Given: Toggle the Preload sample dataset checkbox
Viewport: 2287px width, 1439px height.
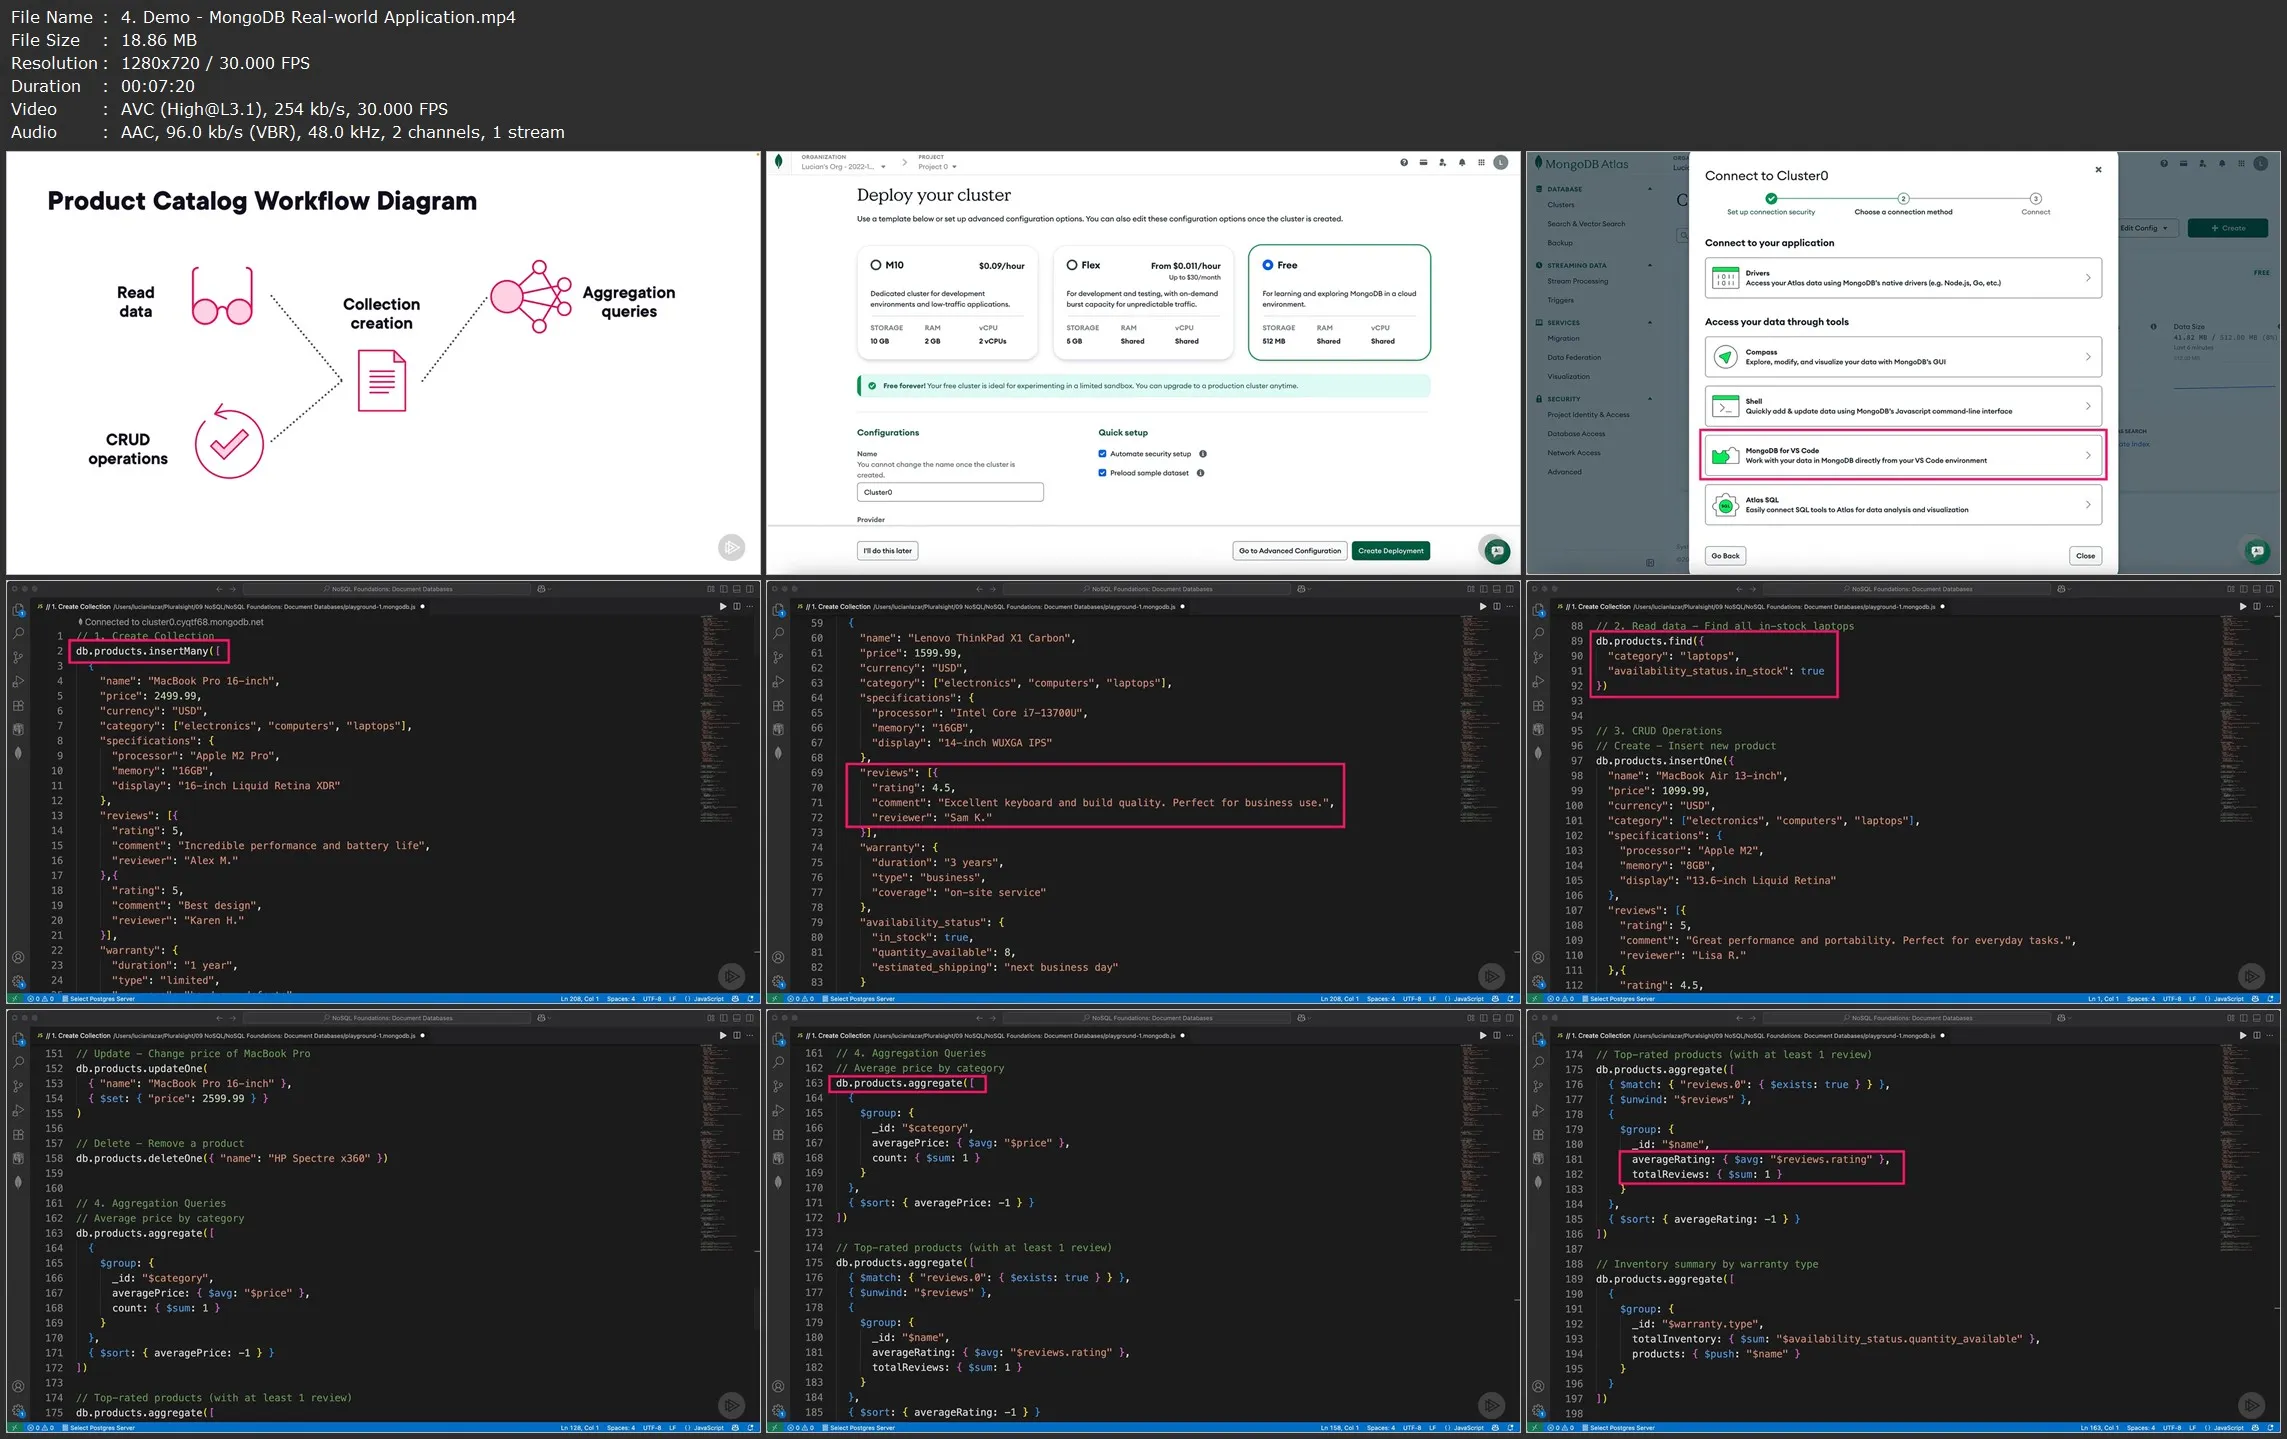Looking at the screenshot, I should pyautogui.click(x=1102, y=473).
